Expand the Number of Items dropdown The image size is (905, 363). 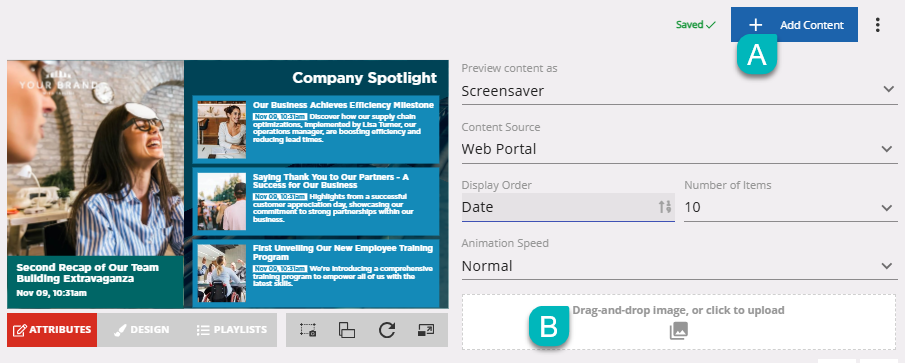[791, 207]
